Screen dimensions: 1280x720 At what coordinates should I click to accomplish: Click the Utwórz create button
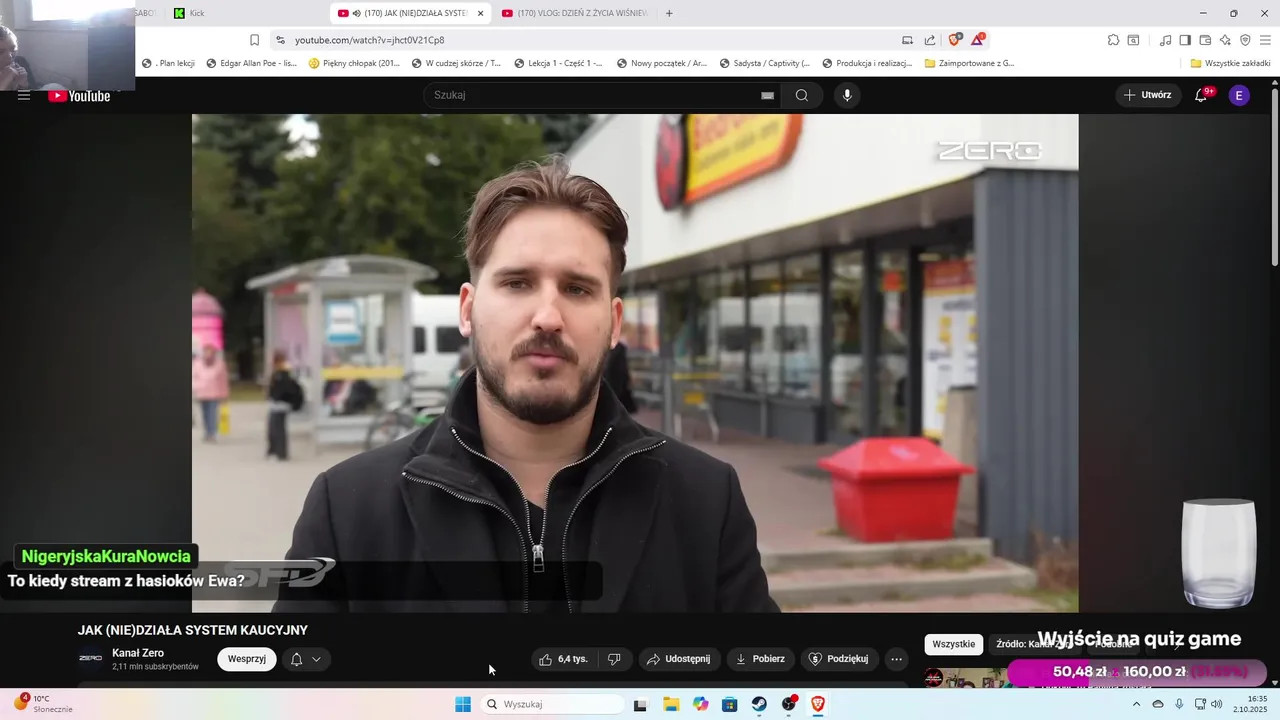coord(1147,95)
